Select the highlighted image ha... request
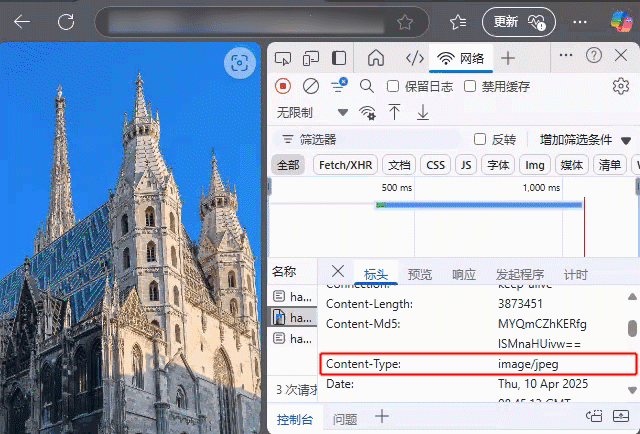 292,317
